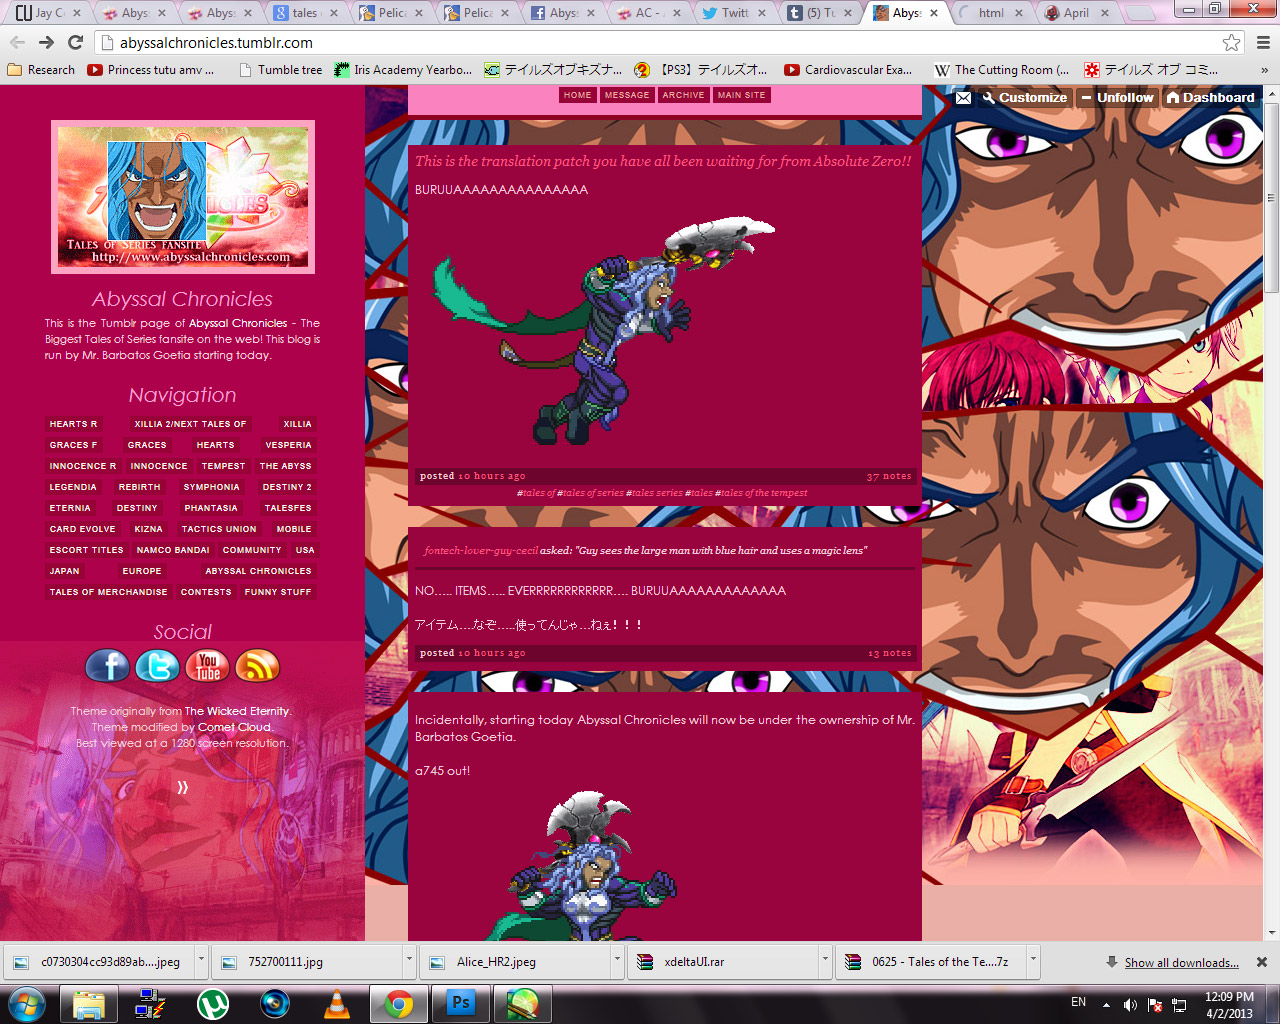Open uTorrent from the taskbar

coord(212,1003)
